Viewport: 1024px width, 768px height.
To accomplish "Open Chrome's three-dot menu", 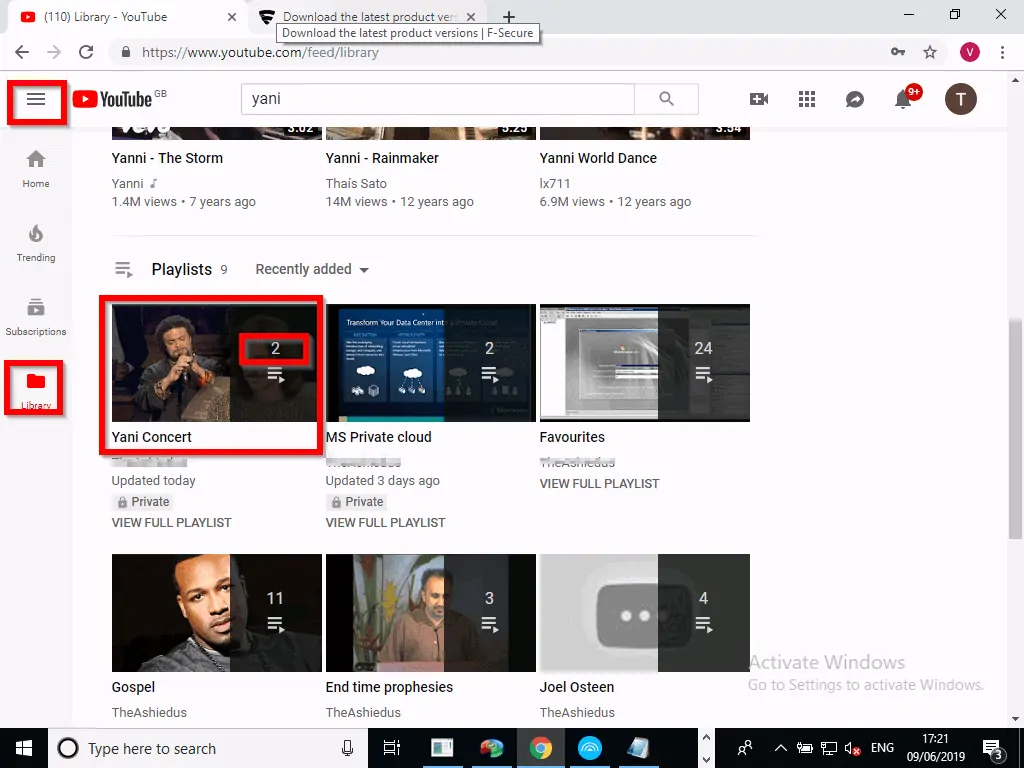I will [1002, 52].
